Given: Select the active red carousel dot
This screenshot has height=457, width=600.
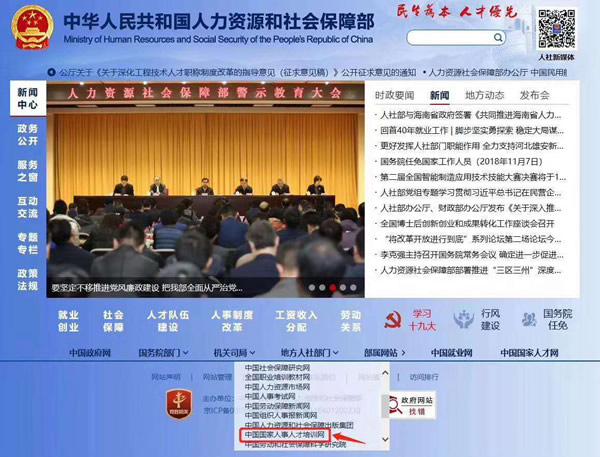Looking at the screenshot, I should tap(333, 287).
